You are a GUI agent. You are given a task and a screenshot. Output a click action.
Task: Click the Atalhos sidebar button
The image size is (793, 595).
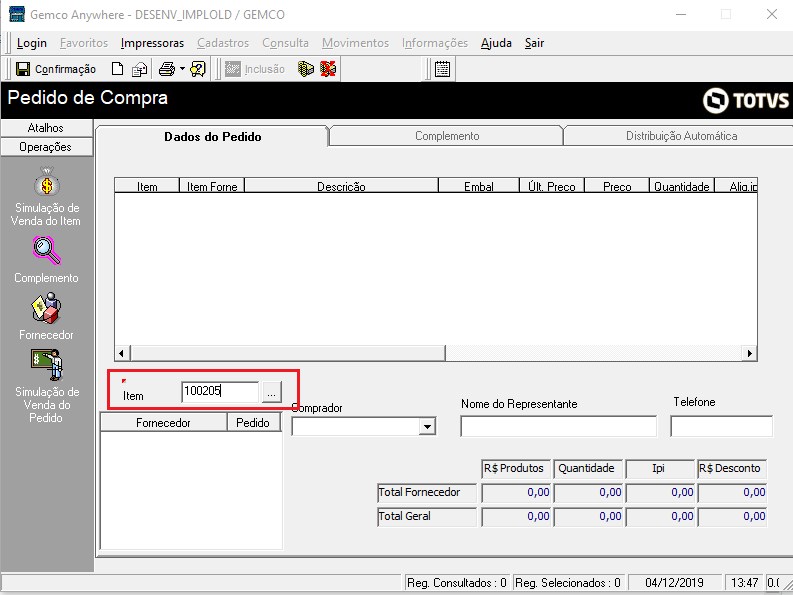pos(46,128)
